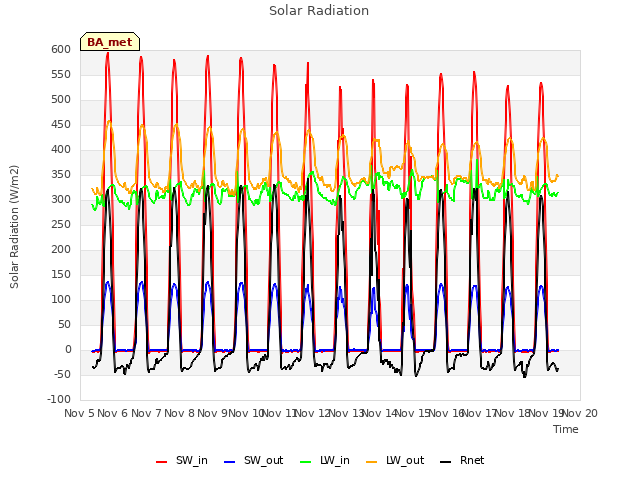Click the 600 y-axis tick label
This screenshot has height=480, width=640.
(61, 49)
